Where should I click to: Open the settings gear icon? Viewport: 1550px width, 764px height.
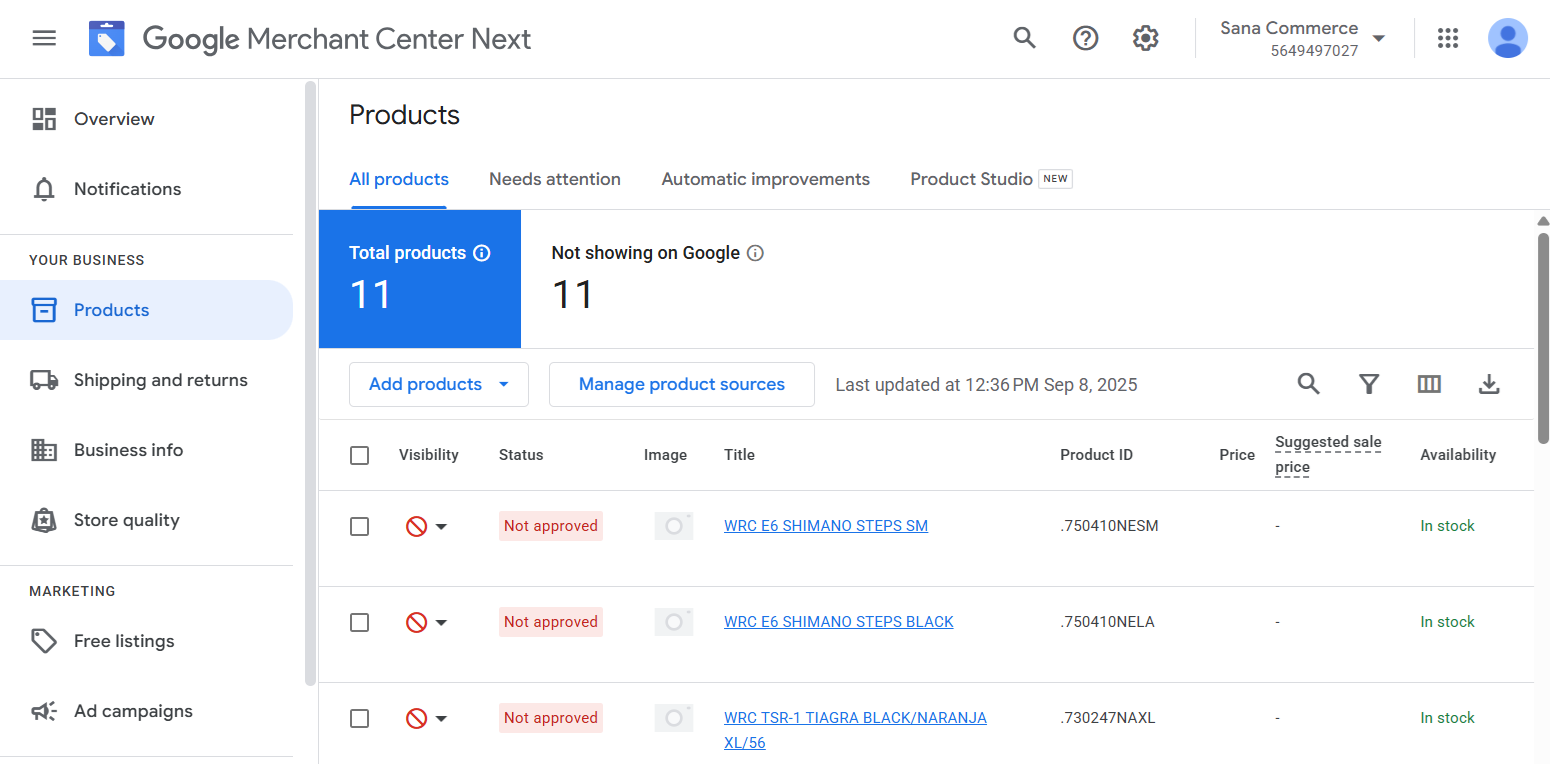1145,38
